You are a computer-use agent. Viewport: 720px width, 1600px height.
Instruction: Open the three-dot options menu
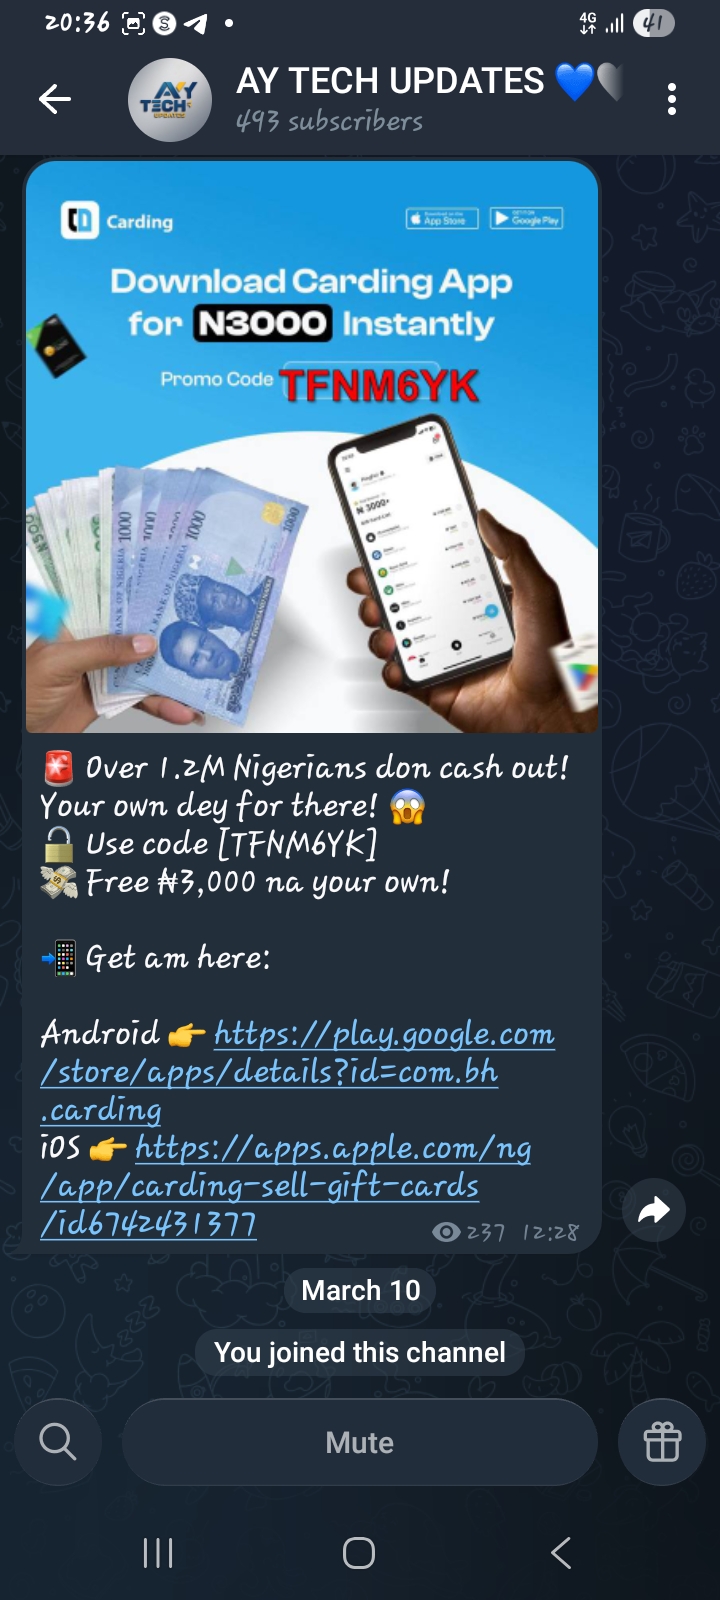point(672,99)
